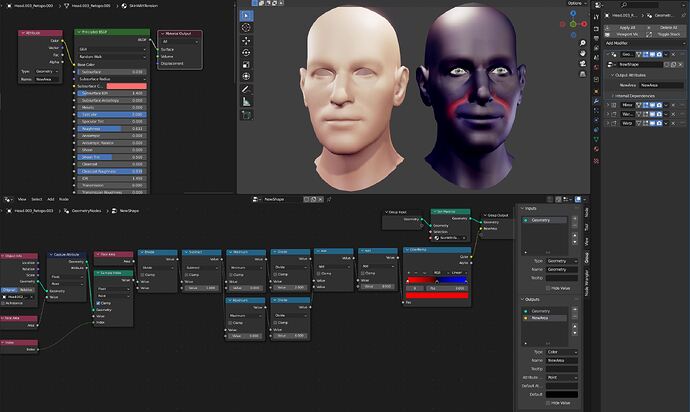Adjust Roughness slider in Principled BSDF

112,129
